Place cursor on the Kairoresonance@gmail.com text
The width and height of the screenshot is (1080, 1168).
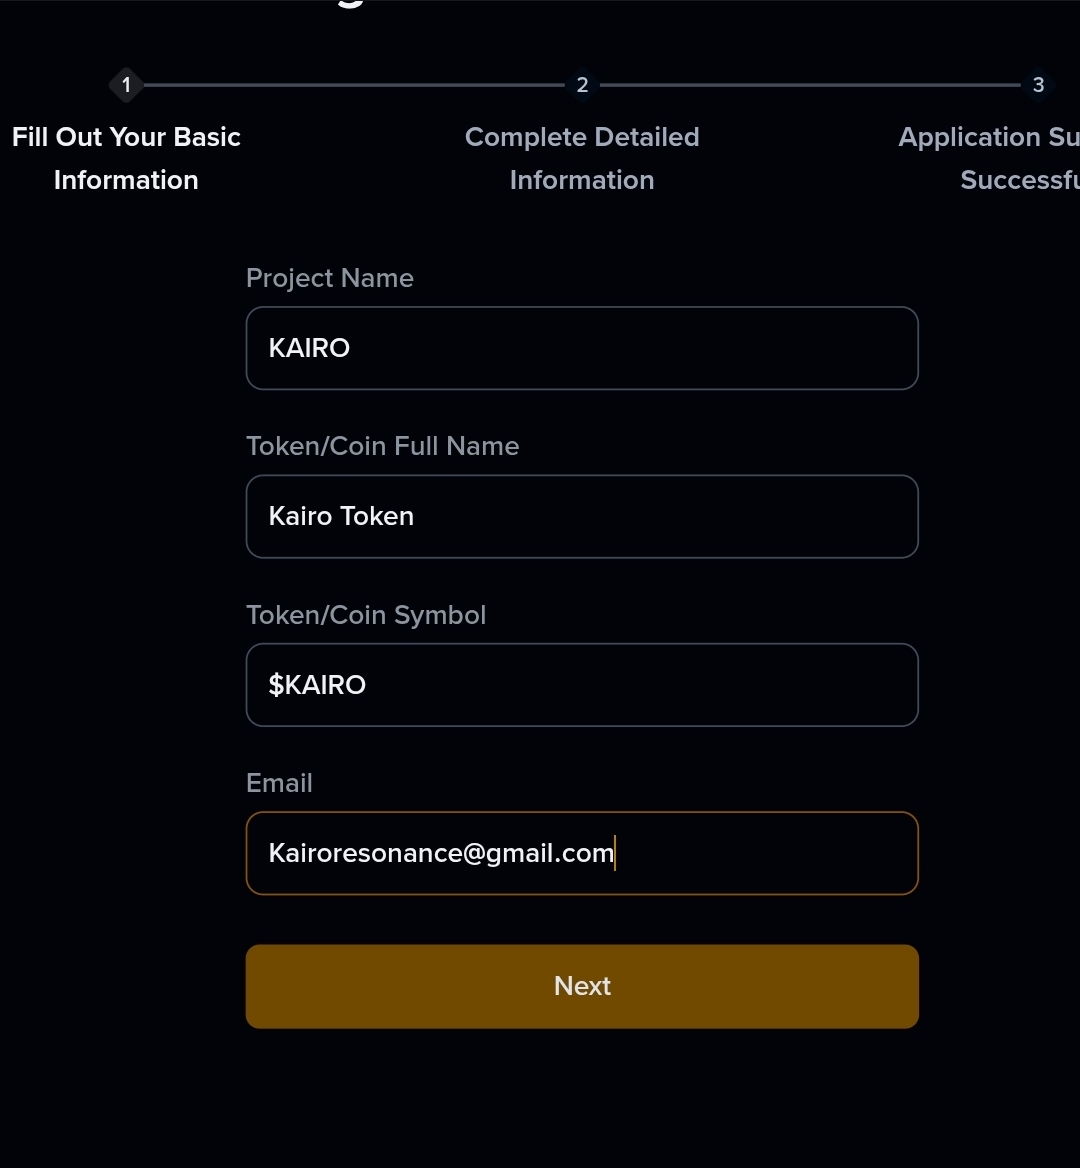tap(441, 853)
